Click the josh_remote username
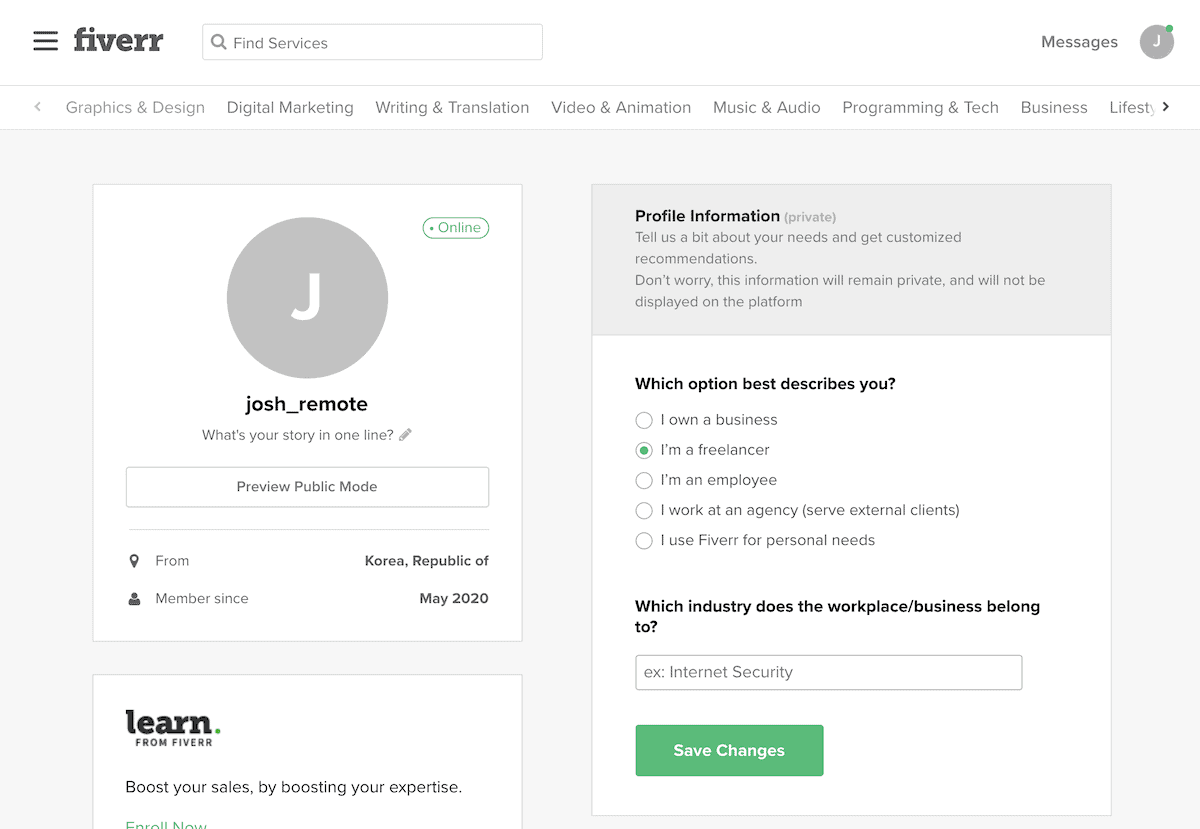Screen dimensions: 1200x829 [x=307, y=404]
